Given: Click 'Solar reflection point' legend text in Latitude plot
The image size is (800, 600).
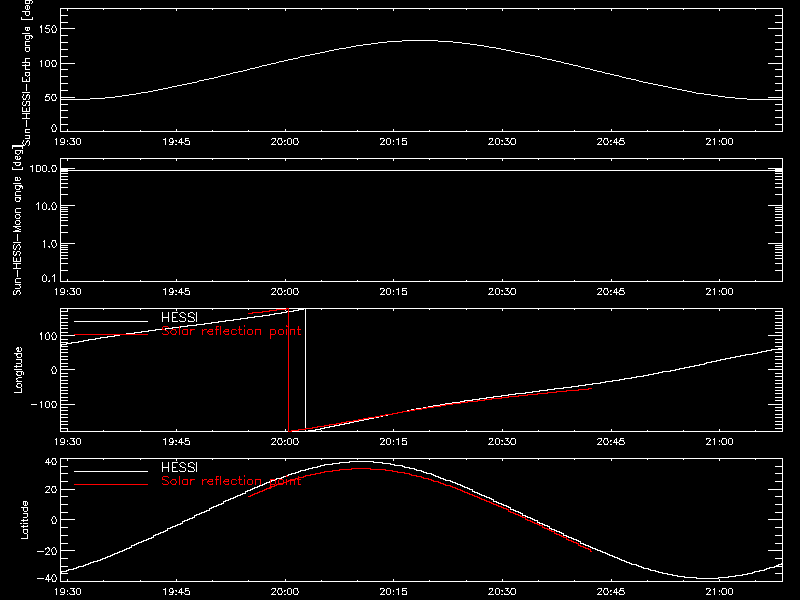Looking at the screenshot, I should pyautogui.click(x=231, y=481).
